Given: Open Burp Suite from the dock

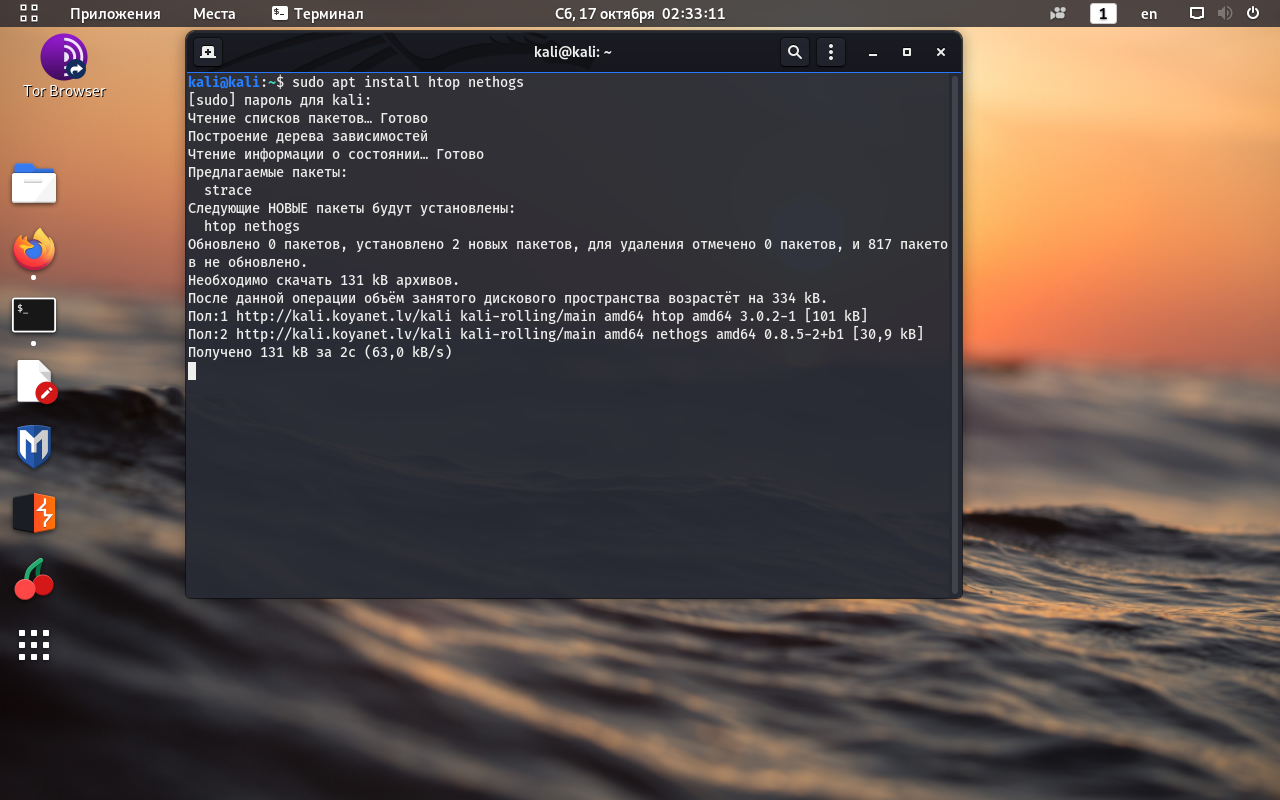Looking at the screenshot, I should coord(34,513).
